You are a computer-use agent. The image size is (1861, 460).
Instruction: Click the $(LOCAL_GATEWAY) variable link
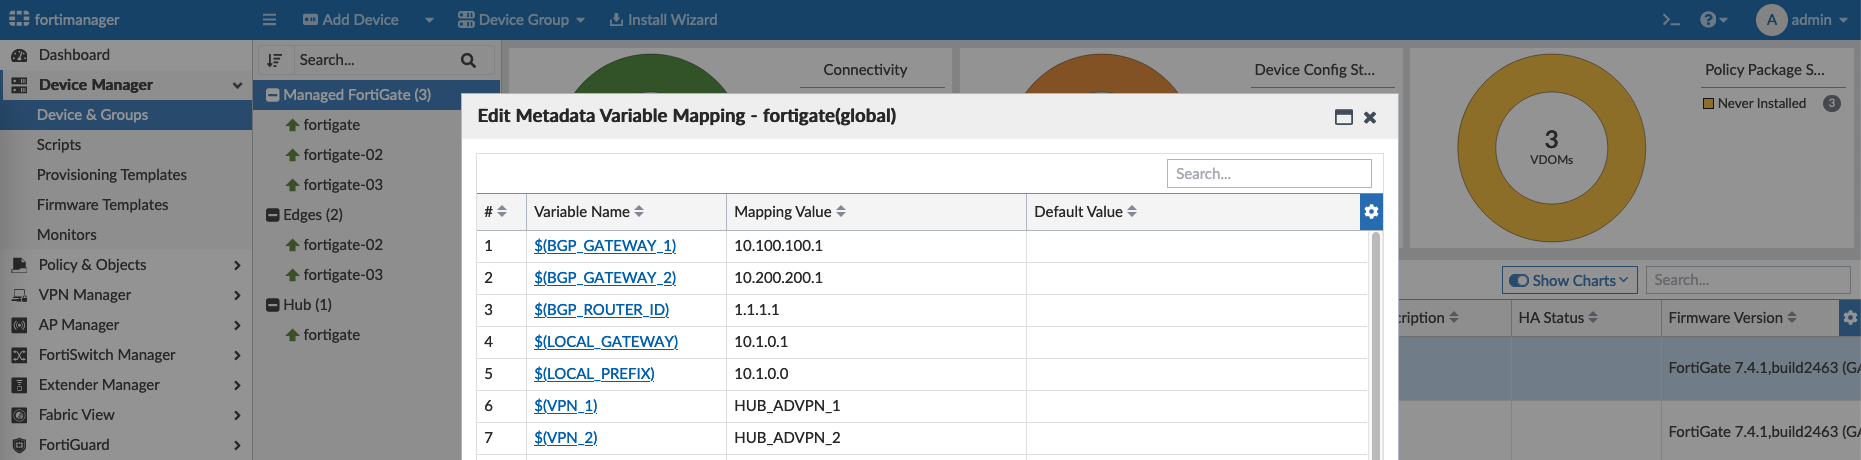tap(605, 342)
